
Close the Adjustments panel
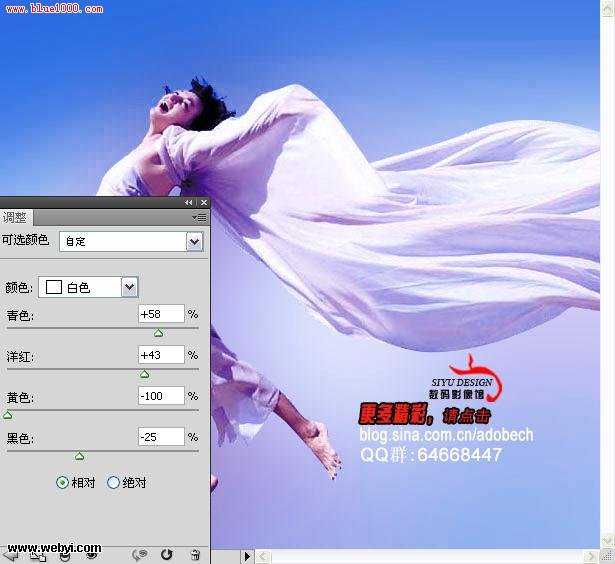point(204,202)
